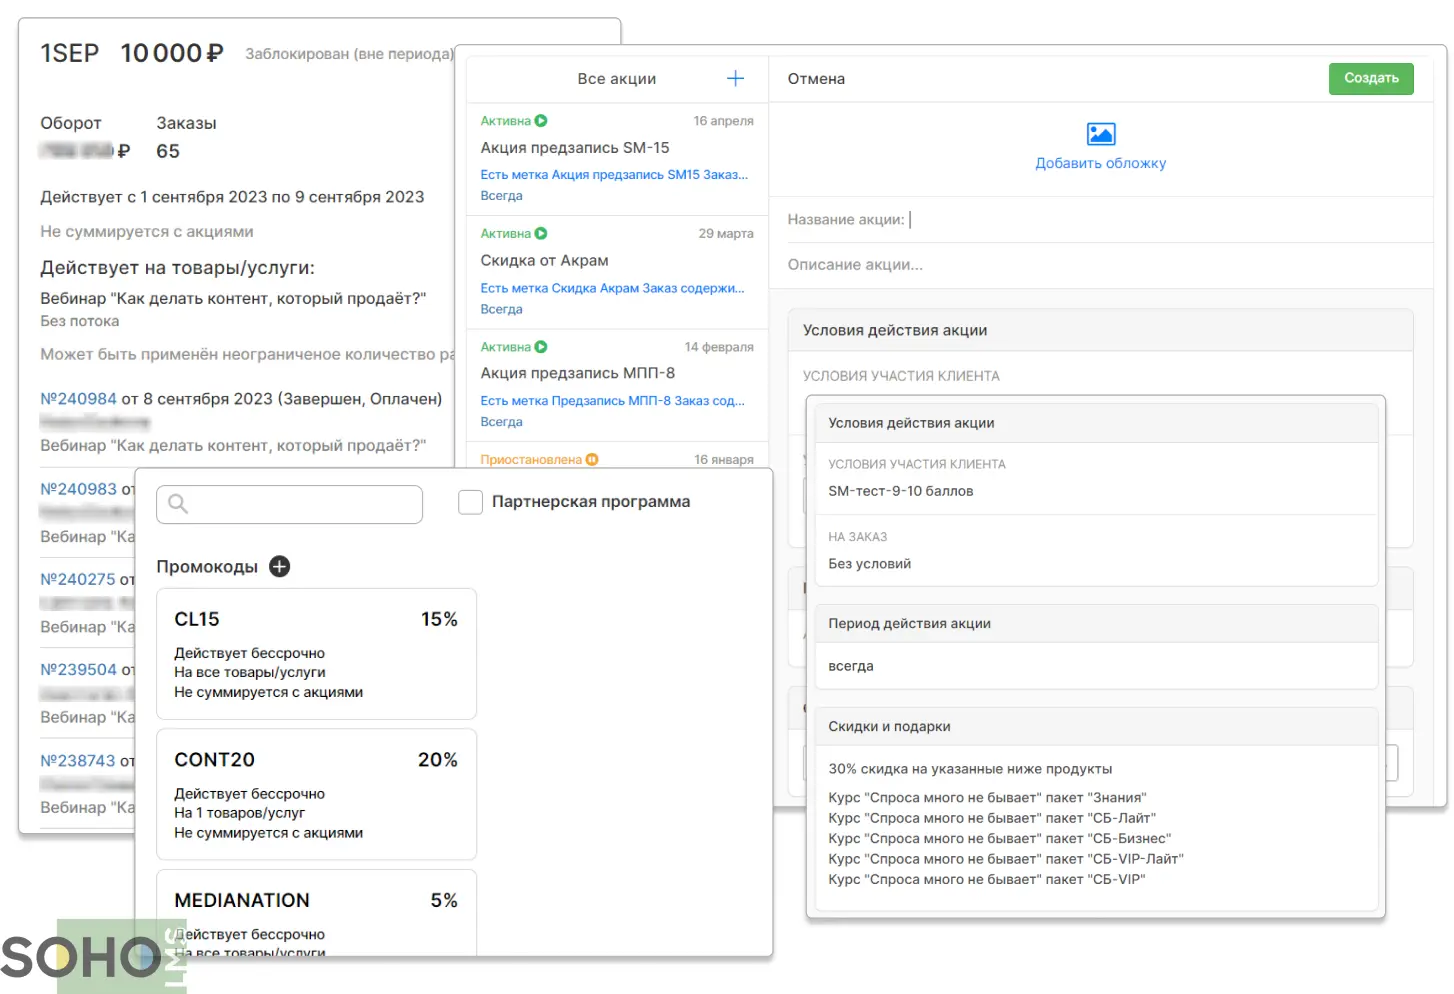Click the Условия действия акции section header in editor

1100,331
